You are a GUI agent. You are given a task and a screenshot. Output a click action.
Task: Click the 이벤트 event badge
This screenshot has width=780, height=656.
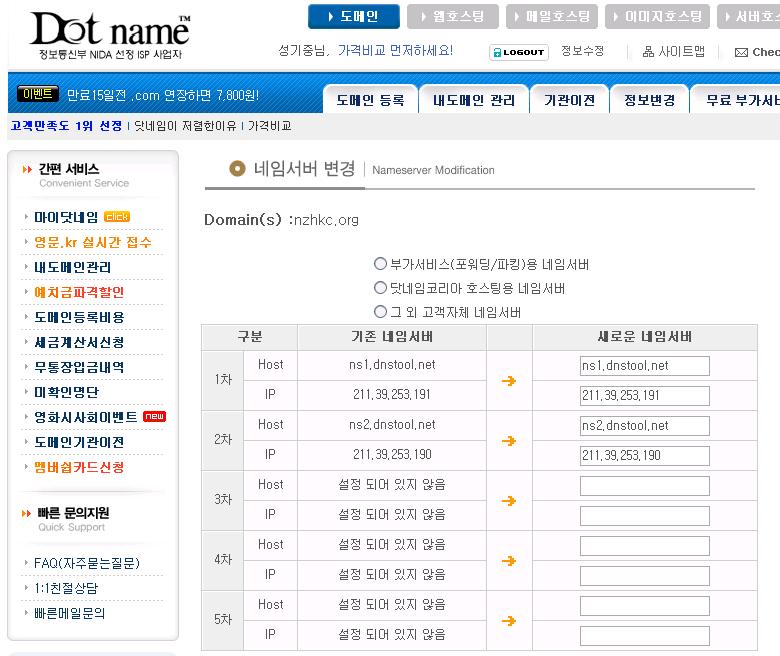pyautogui.click(x=38, y=95)
